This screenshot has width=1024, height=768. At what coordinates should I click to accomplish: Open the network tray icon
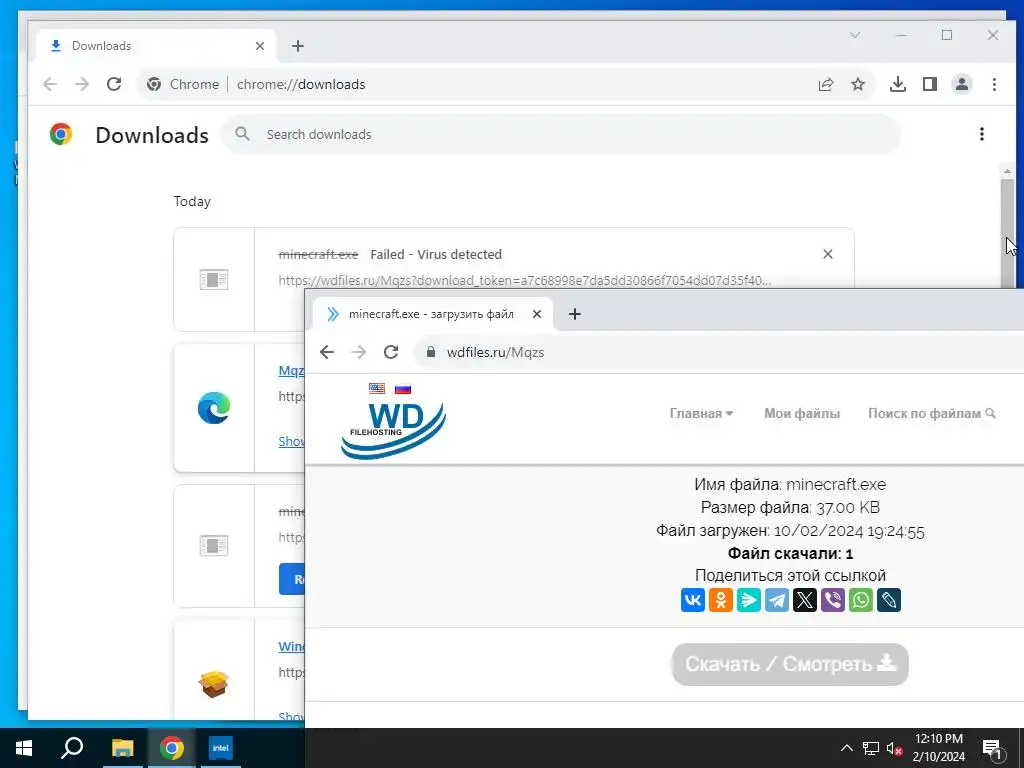click(871, 748)
